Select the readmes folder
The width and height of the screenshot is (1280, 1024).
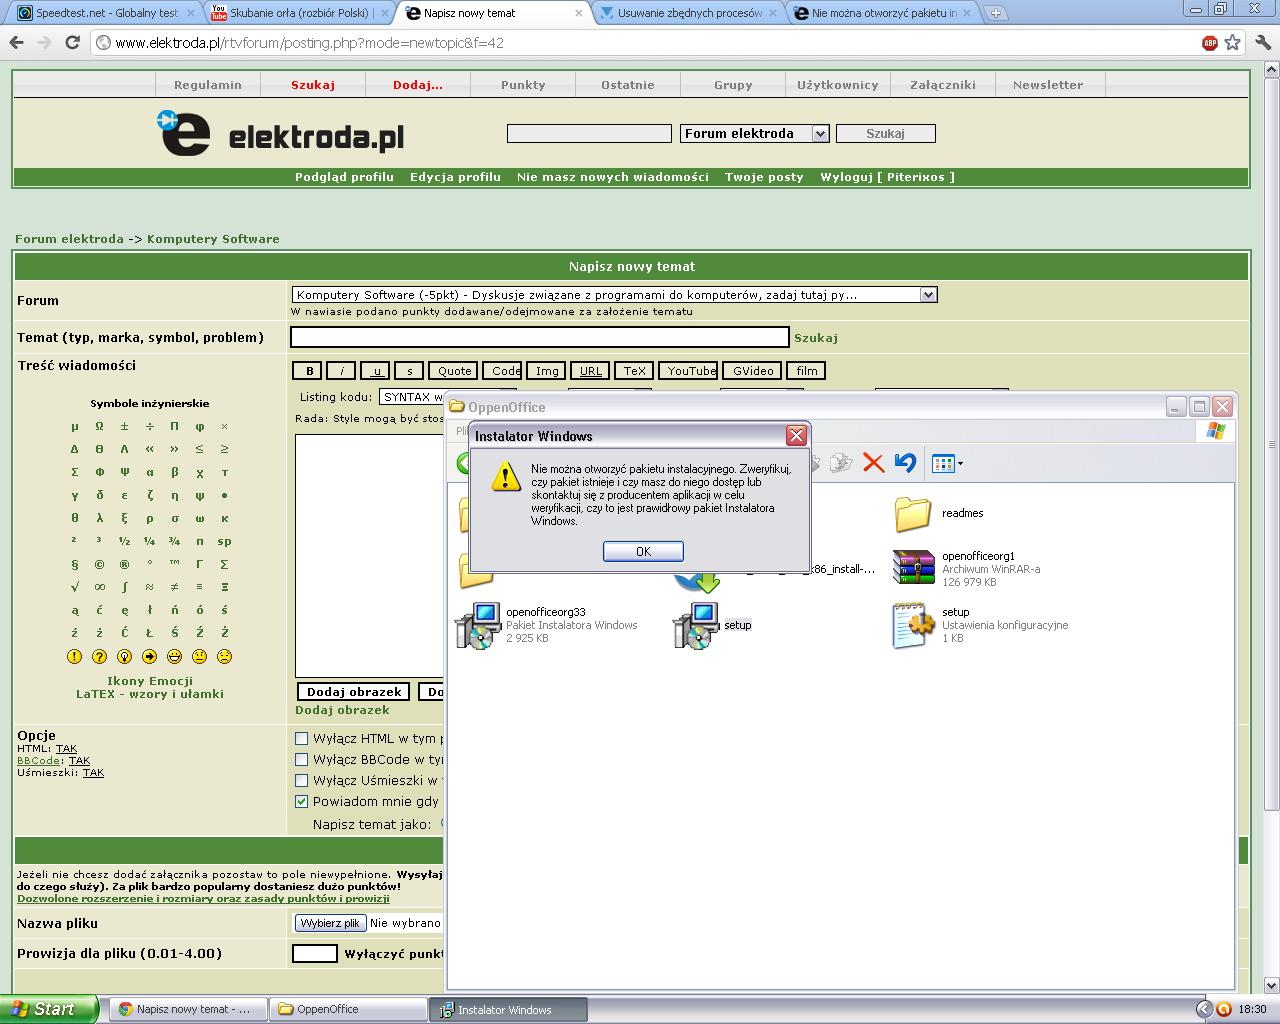(x=938, y=513)
